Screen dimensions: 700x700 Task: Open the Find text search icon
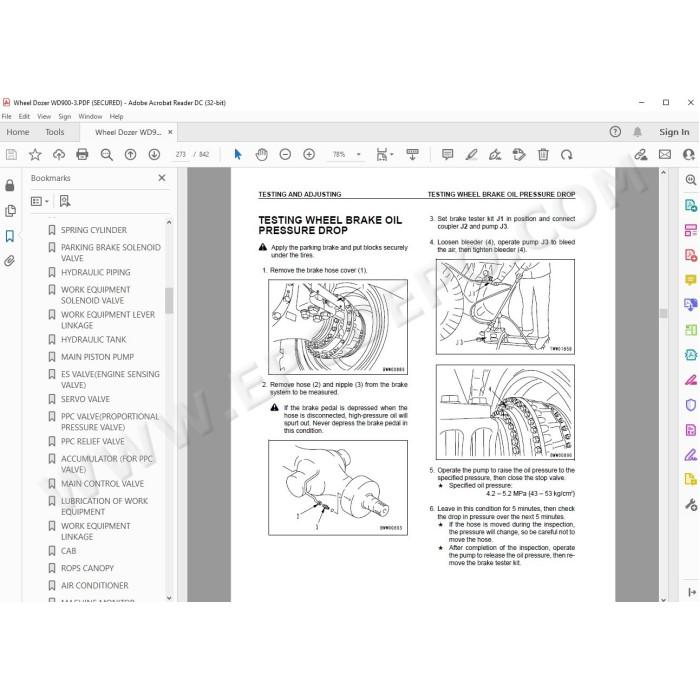click(x=106, y=154)
